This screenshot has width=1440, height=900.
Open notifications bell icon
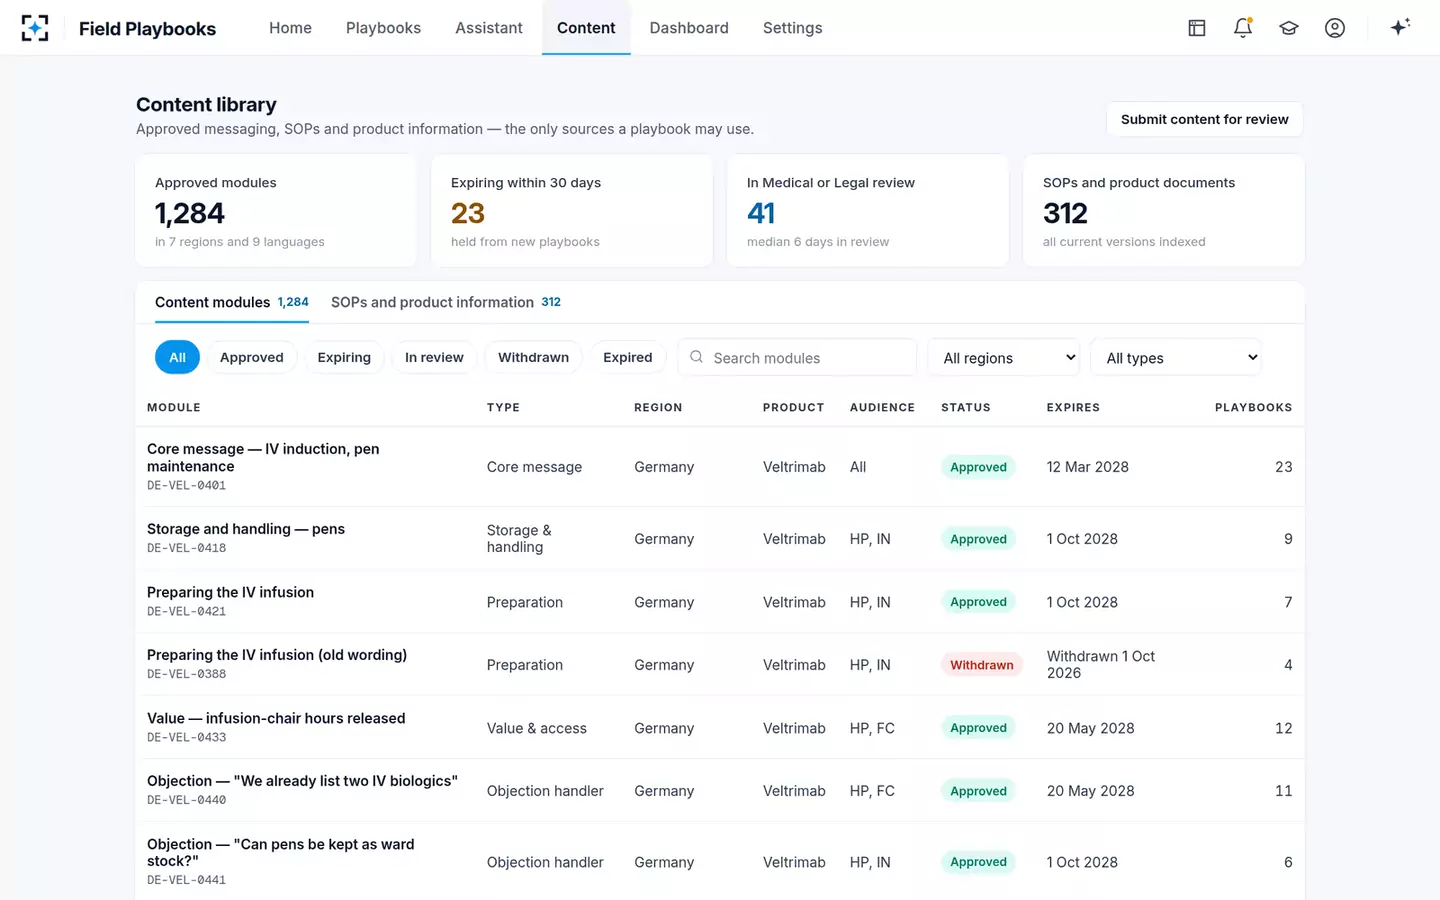1243,28
